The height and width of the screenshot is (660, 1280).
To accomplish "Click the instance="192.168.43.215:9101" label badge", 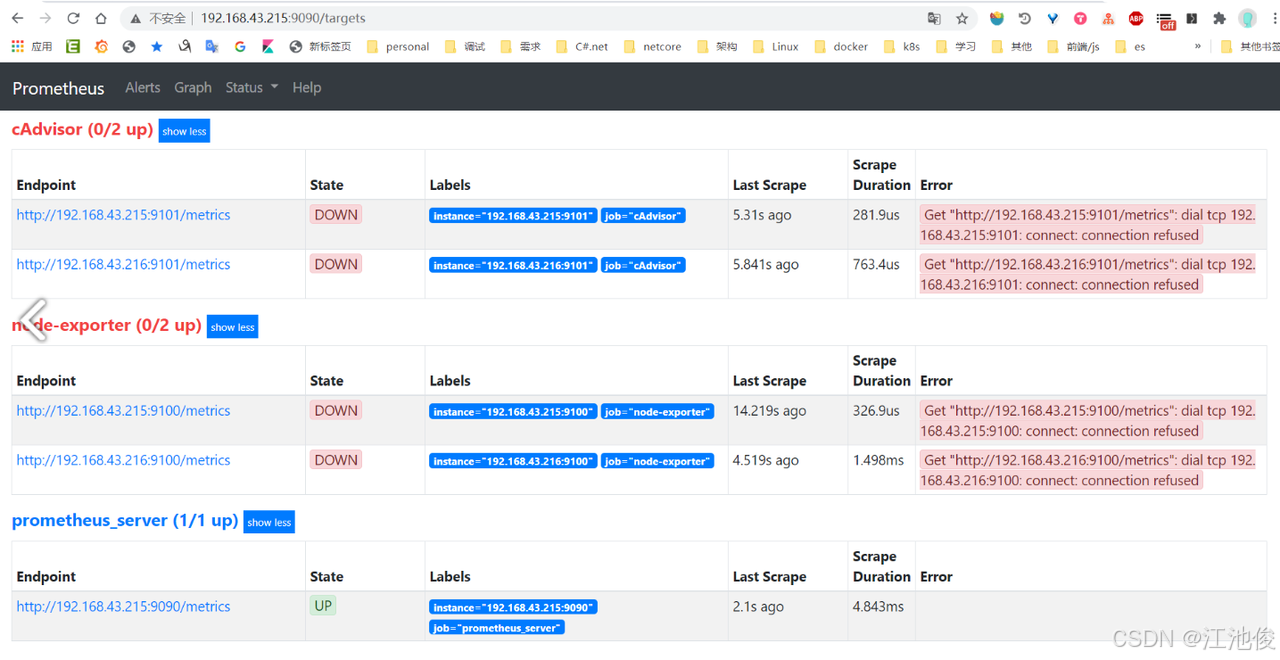I will [513, 216].
